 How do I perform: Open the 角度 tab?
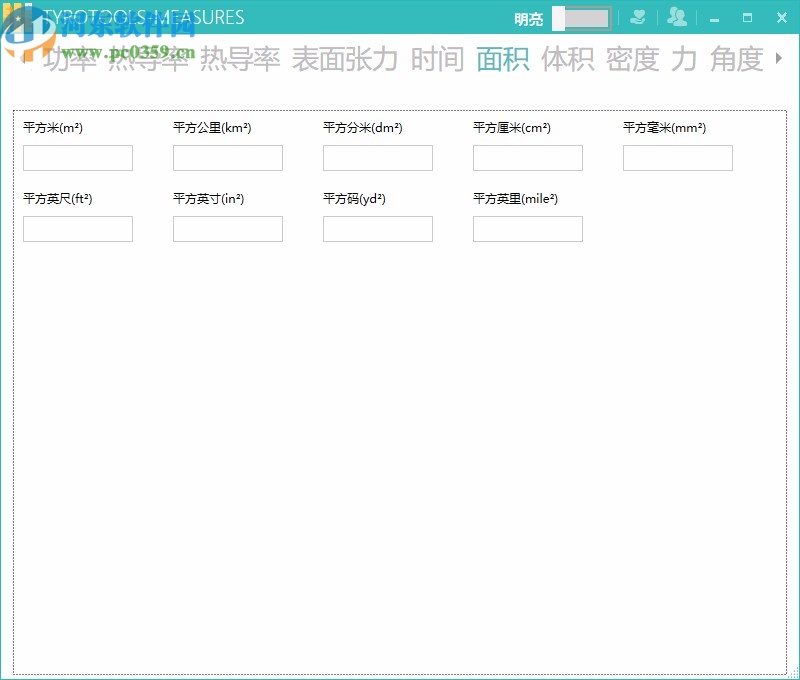coord(738,60)
